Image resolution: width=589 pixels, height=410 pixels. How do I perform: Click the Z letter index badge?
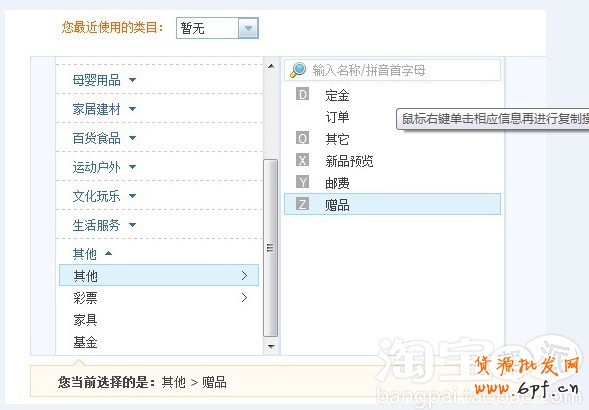coord(302,204)
